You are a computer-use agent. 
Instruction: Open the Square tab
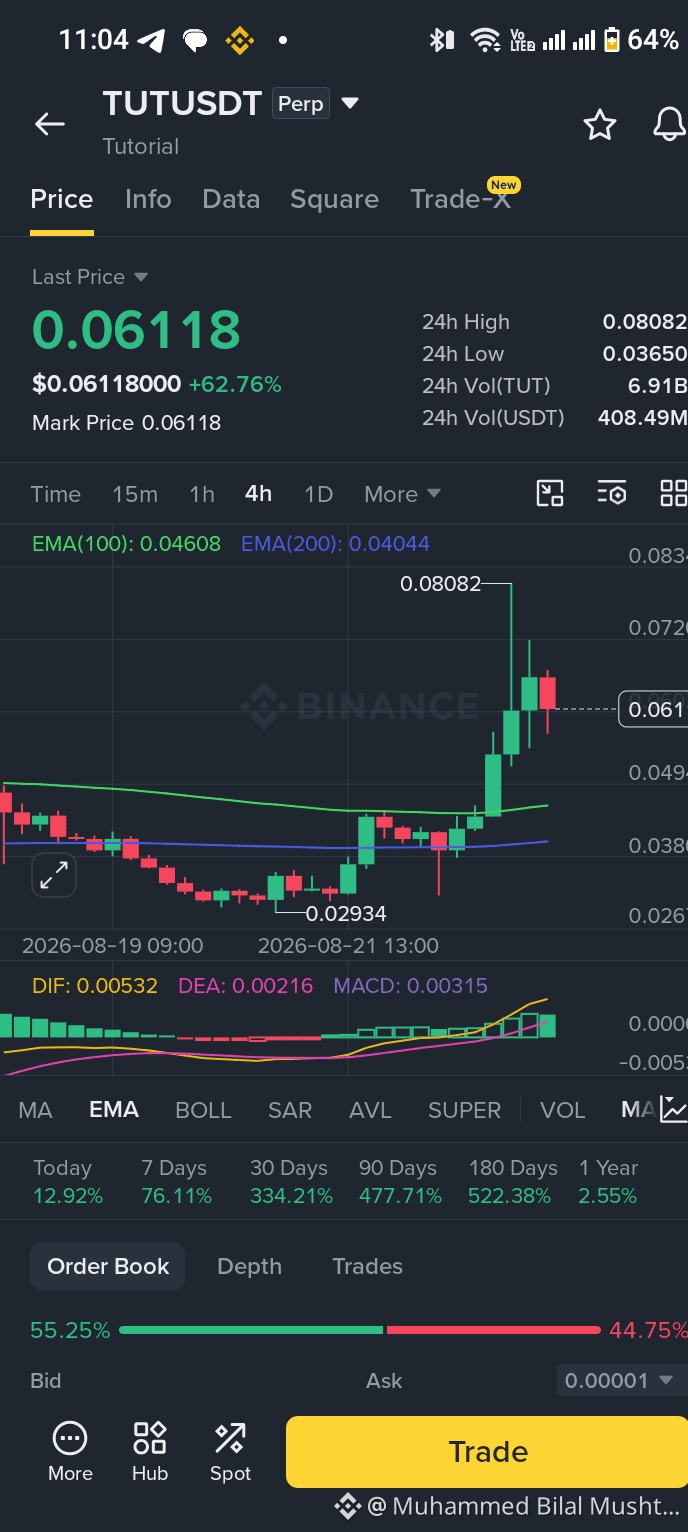coord(334,199)
